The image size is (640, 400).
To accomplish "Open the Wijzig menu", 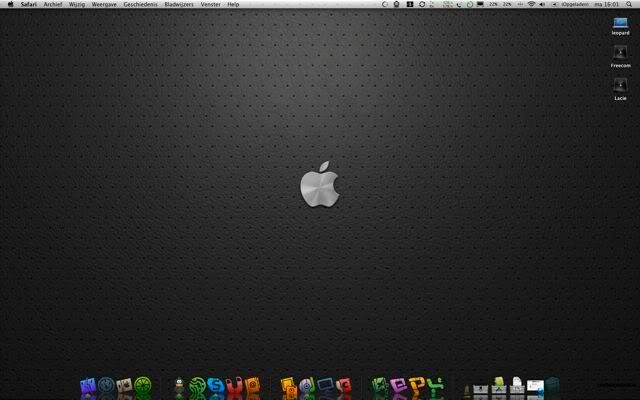I will tap(77, 4).
